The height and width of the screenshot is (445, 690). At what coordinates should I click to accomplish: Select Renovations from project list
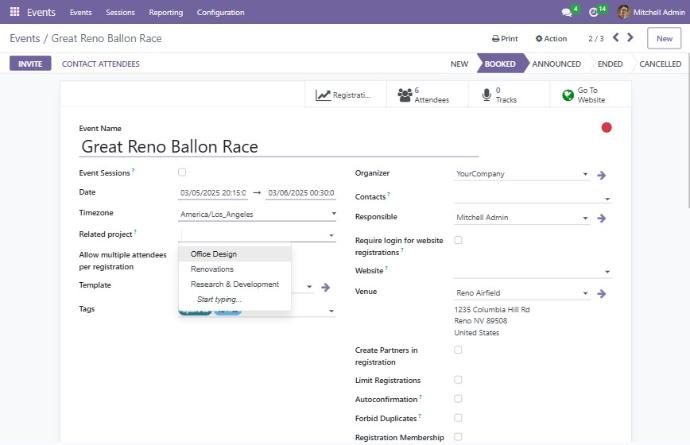212,269
